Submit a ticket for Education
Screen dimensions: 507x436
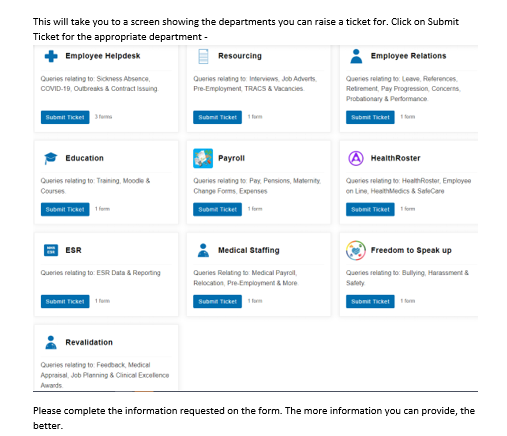[x=65, y=209]
